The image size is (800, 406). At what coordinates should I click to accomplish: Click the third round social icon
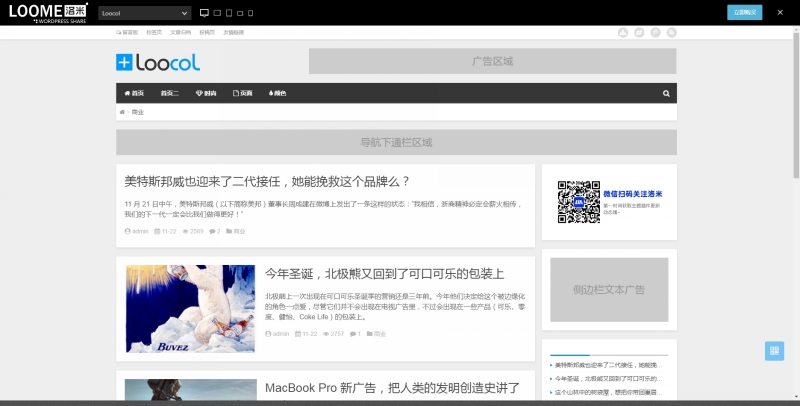[x=656, y=32]
